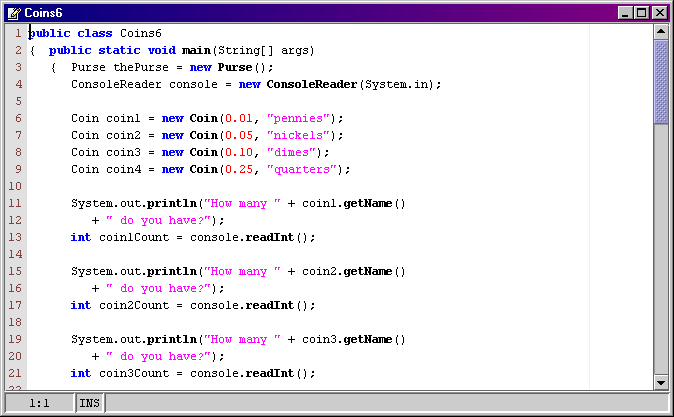The image size is (674, 417).
Task: Click the Coins6 title bar text
Action: coord(43,13)
